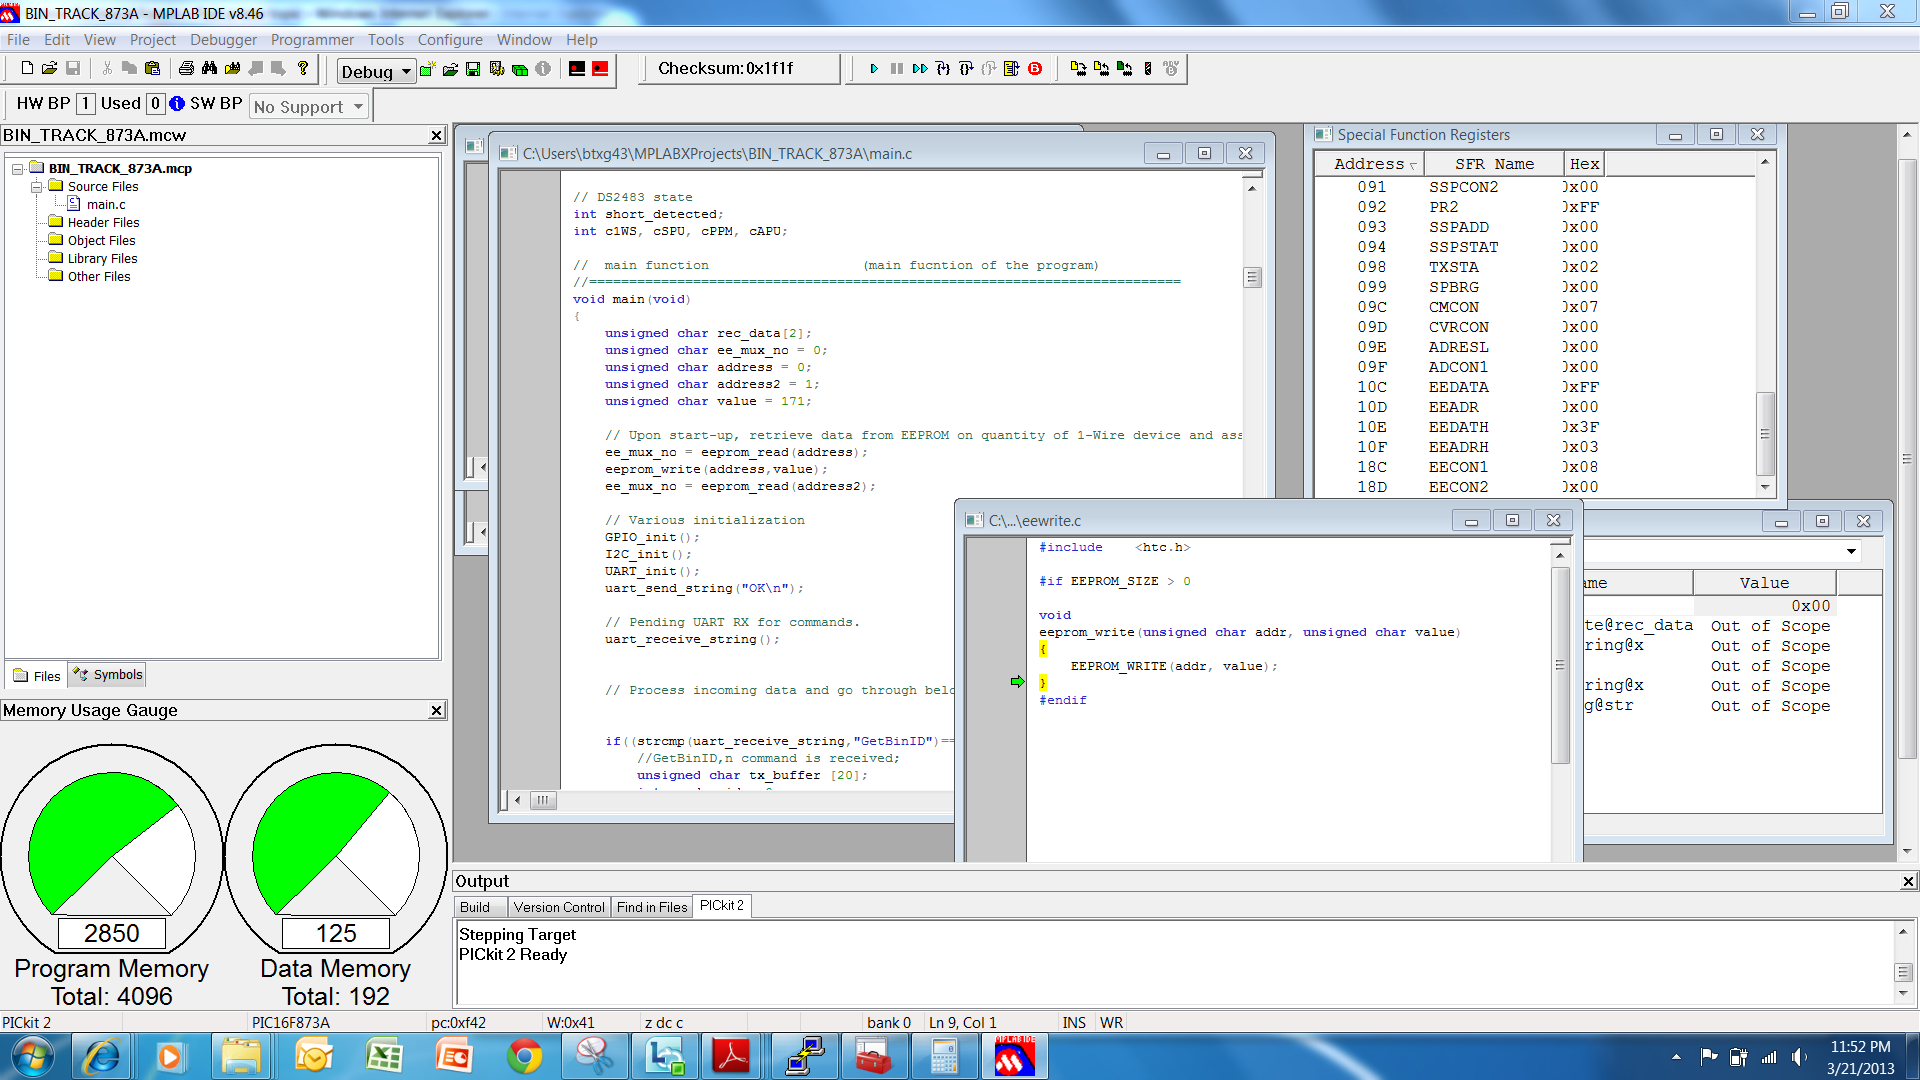The height and width of the screenshot is (1080, 1920).
Task: Click the Build All red icon
Action: pos(600,69)
